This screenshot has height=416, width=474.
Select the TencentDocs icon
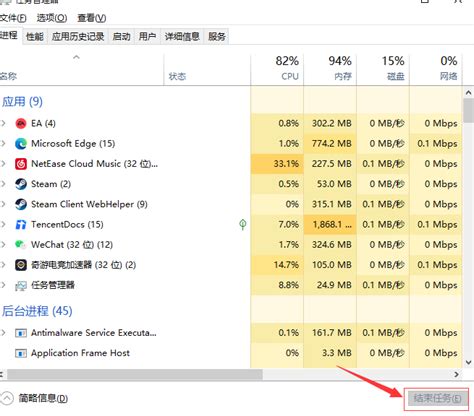21,225
